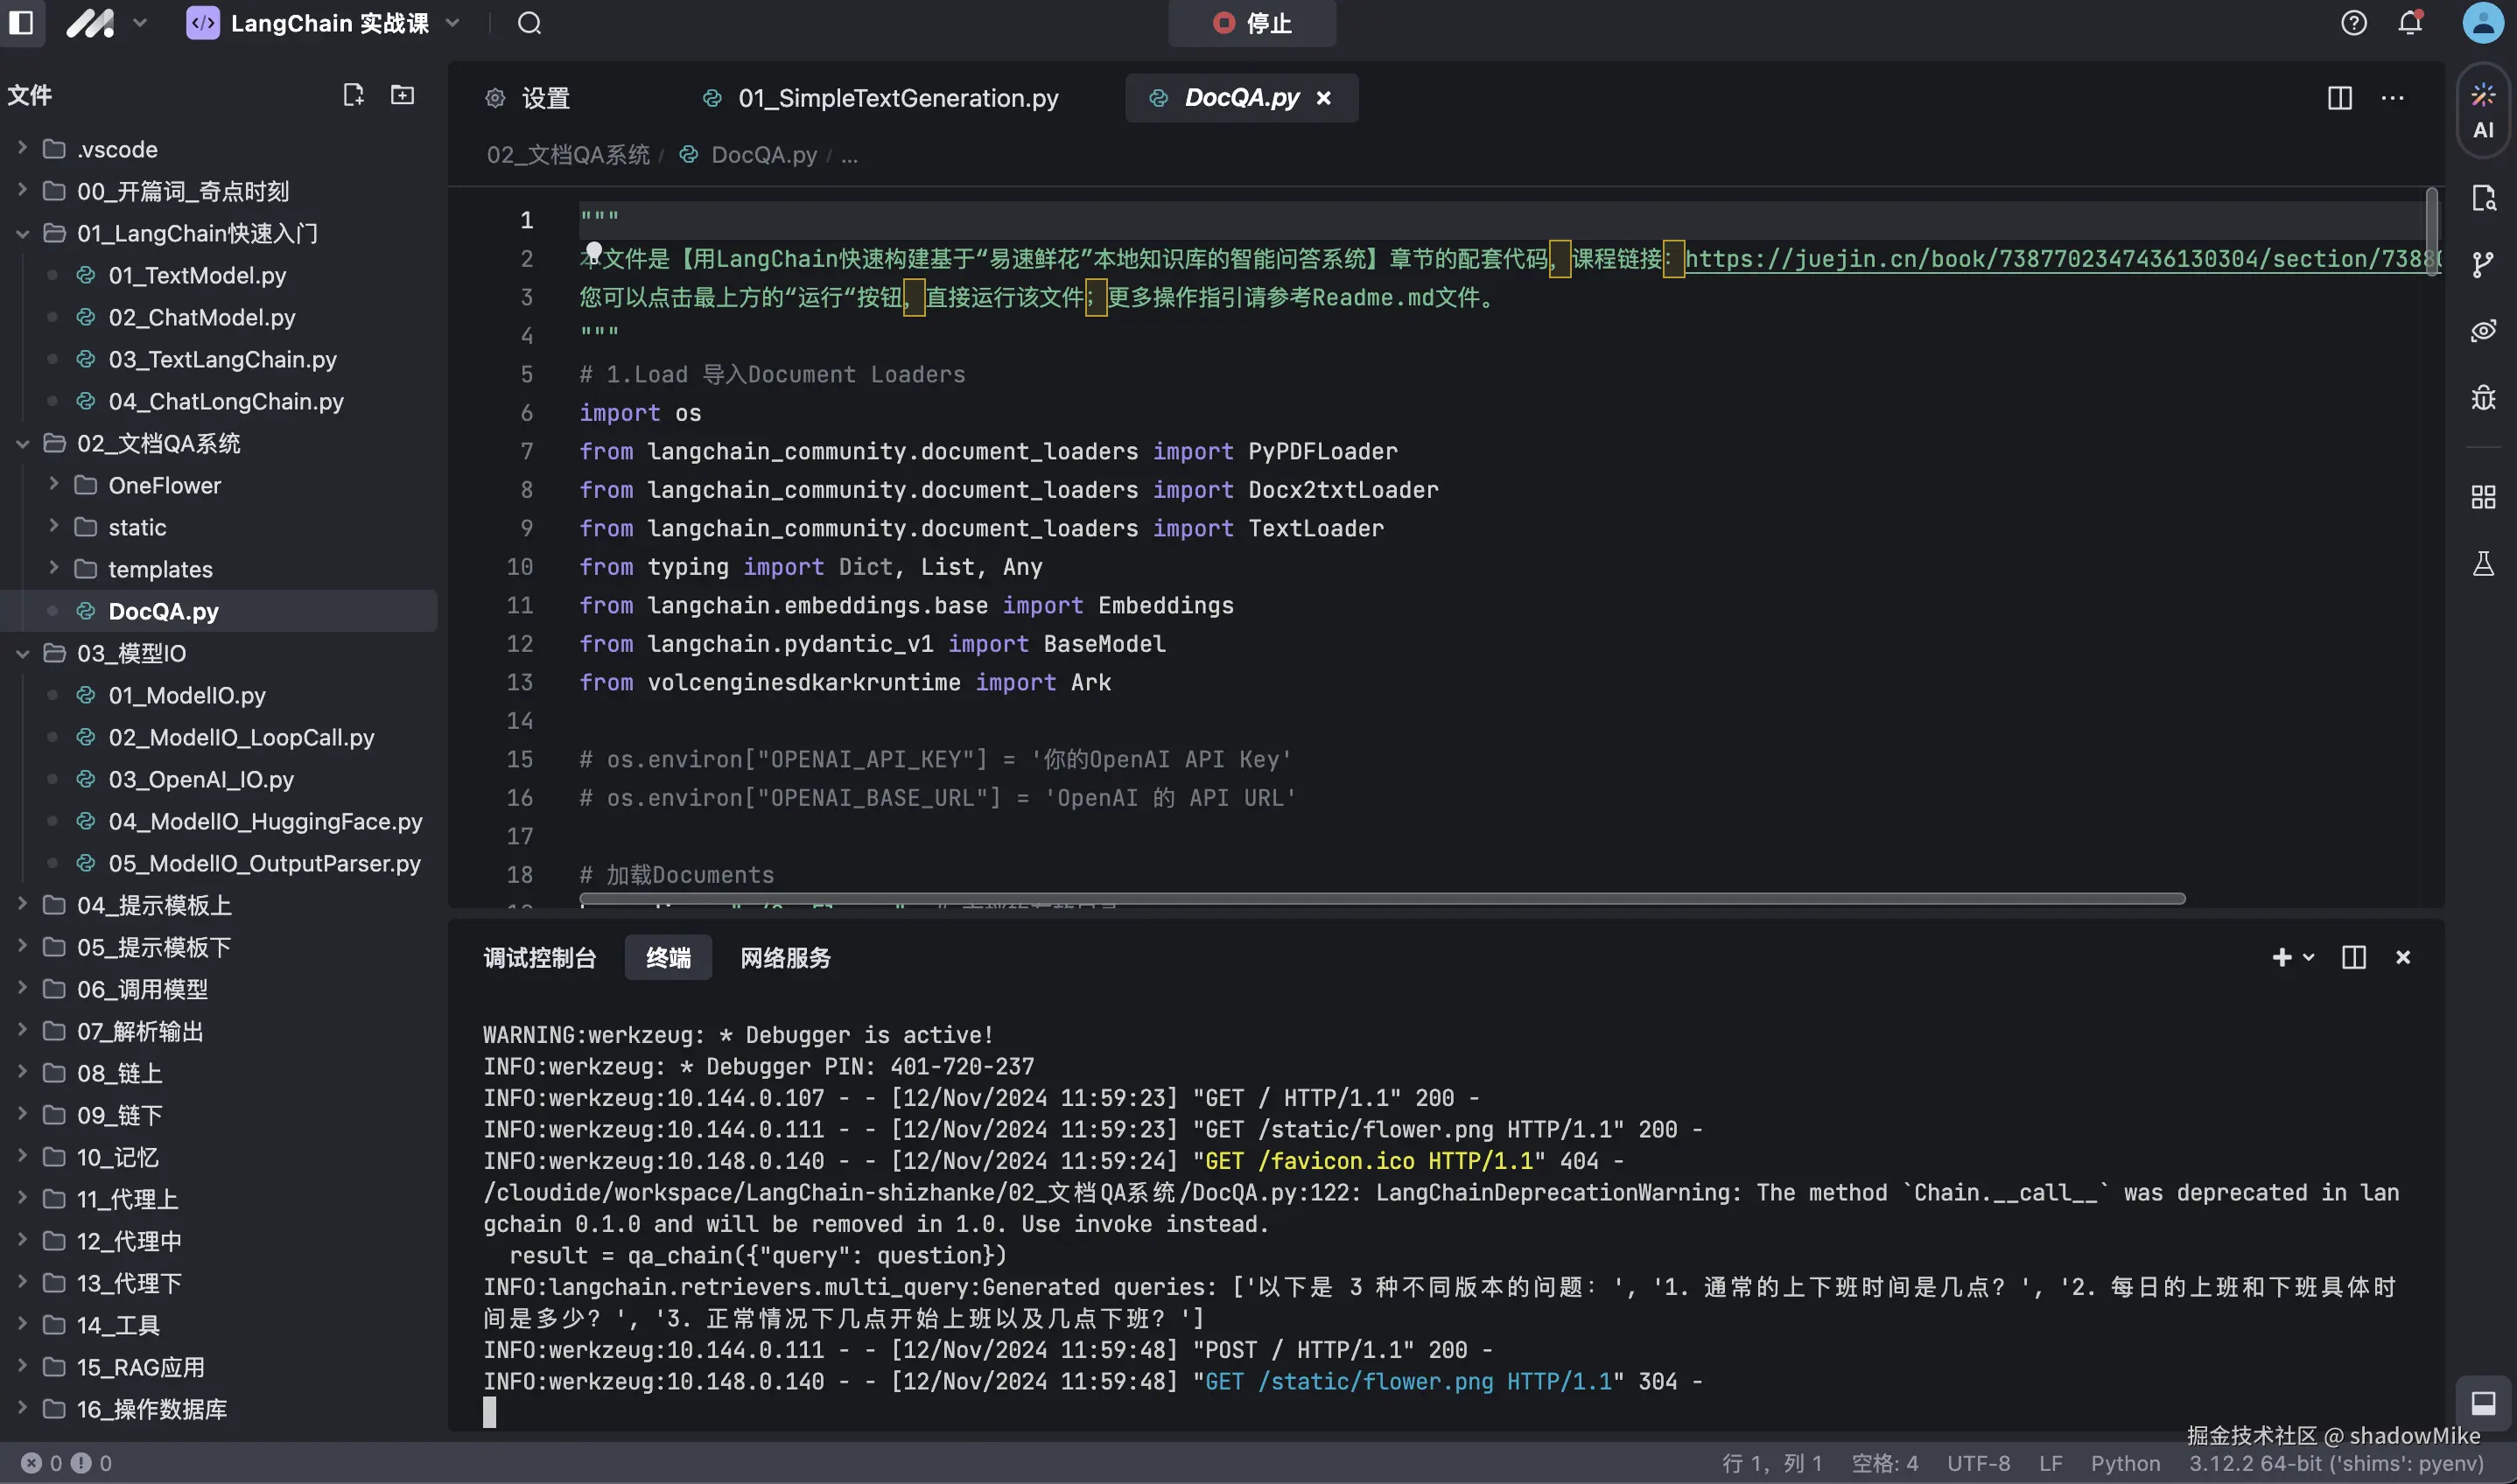
Task: Open the AI assistant panel
Action: point(2483,111)
